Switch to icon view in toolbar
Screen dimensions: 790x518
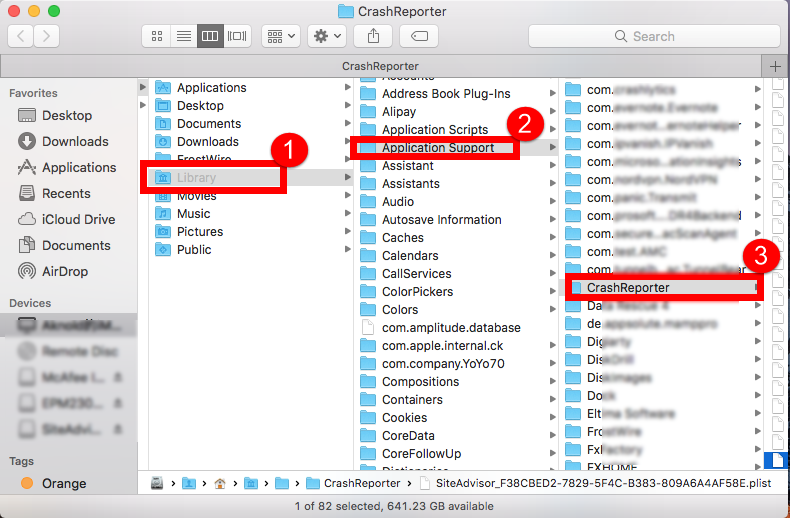[157, 36]
